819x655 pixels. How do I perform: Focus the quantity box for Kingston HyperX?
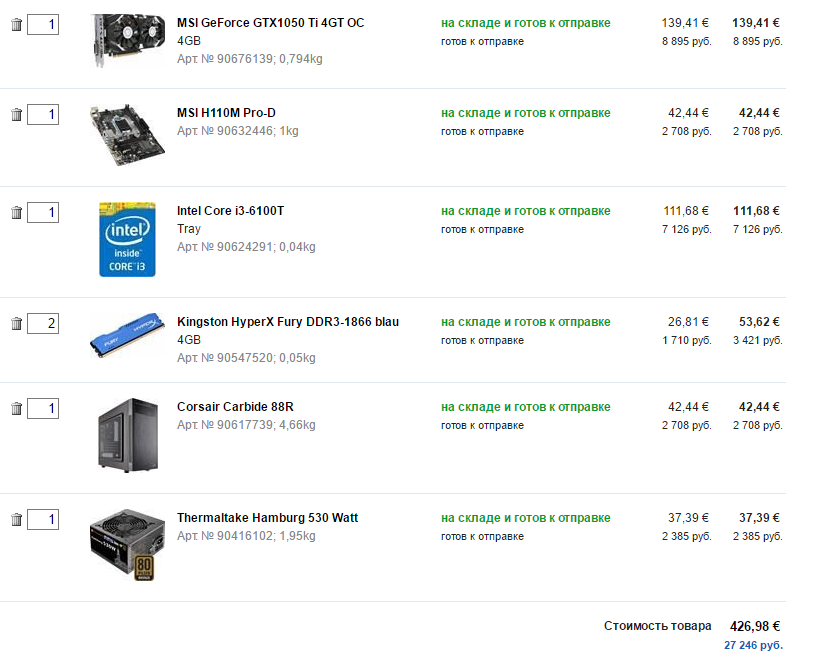tap(43, 323)
